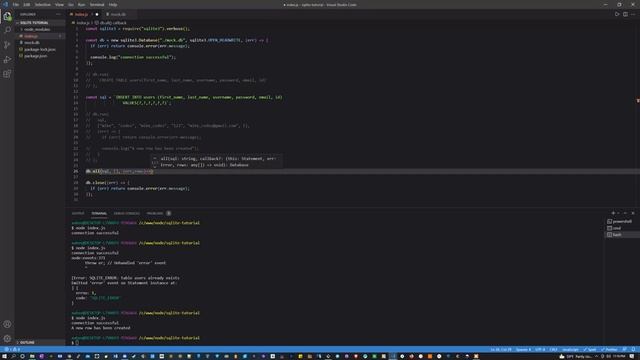Open the Terminal menu

click(97, 5)
